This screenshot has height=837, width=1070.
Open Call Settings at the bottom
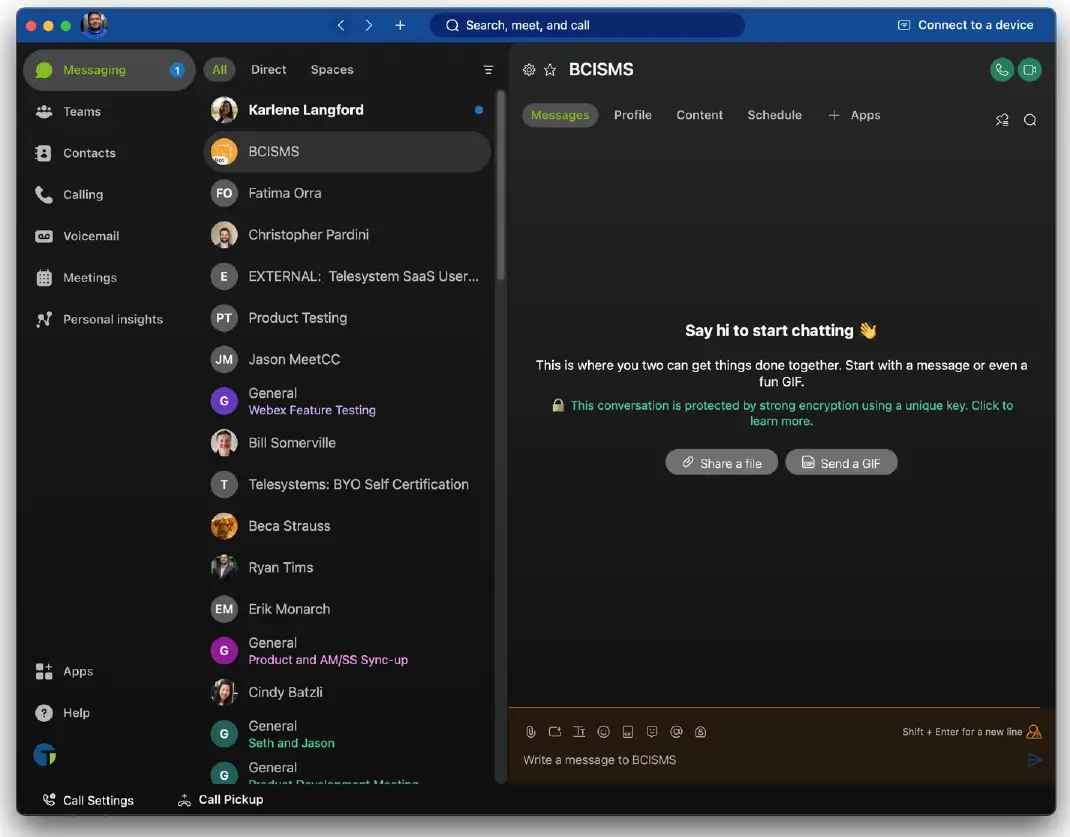(x=89, y=800)
